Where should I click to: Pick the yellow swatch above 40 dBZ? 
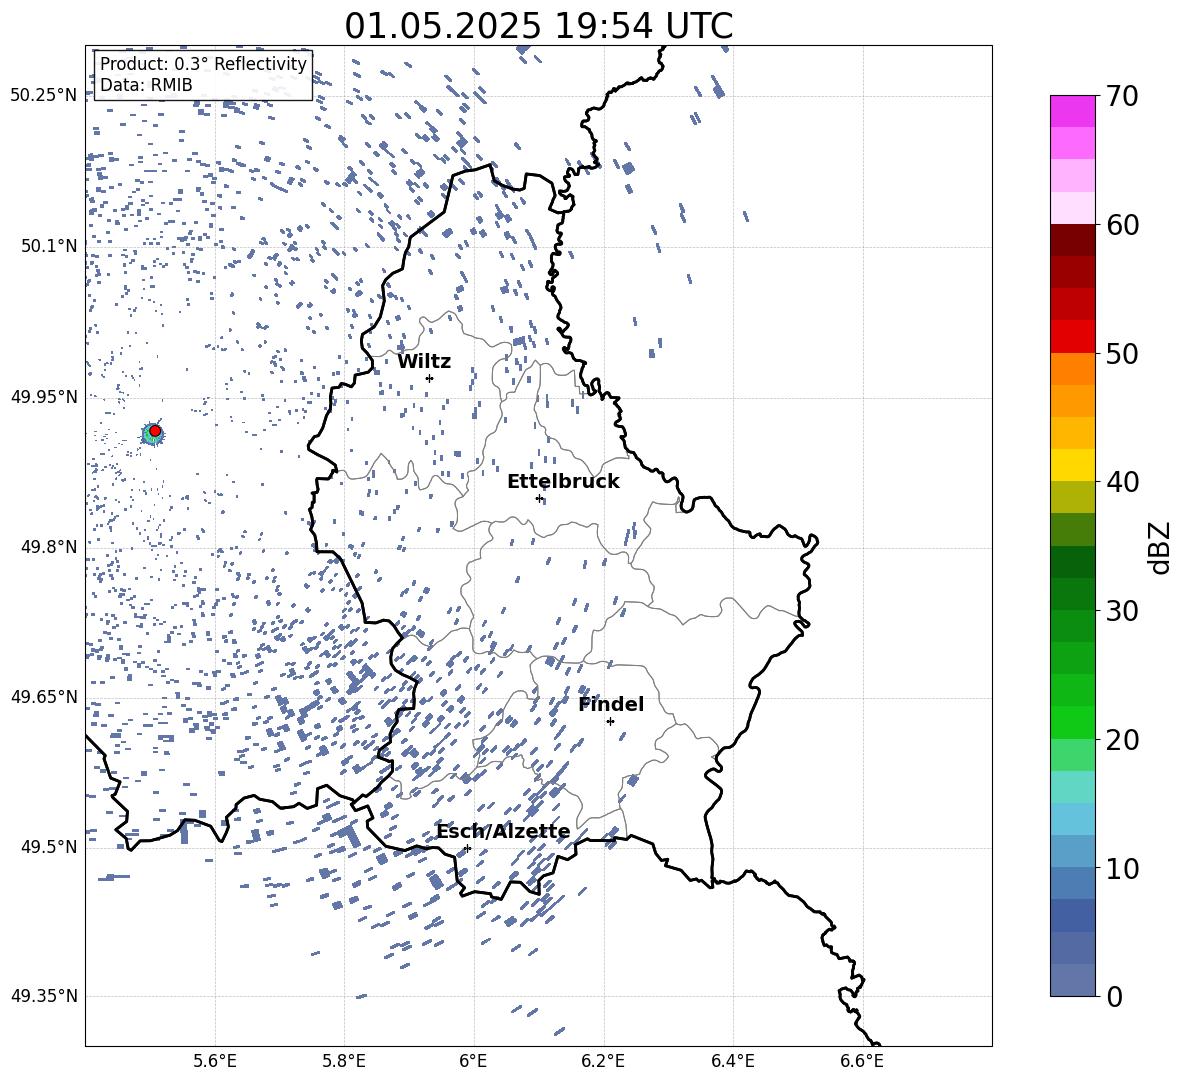point(1073,465)
